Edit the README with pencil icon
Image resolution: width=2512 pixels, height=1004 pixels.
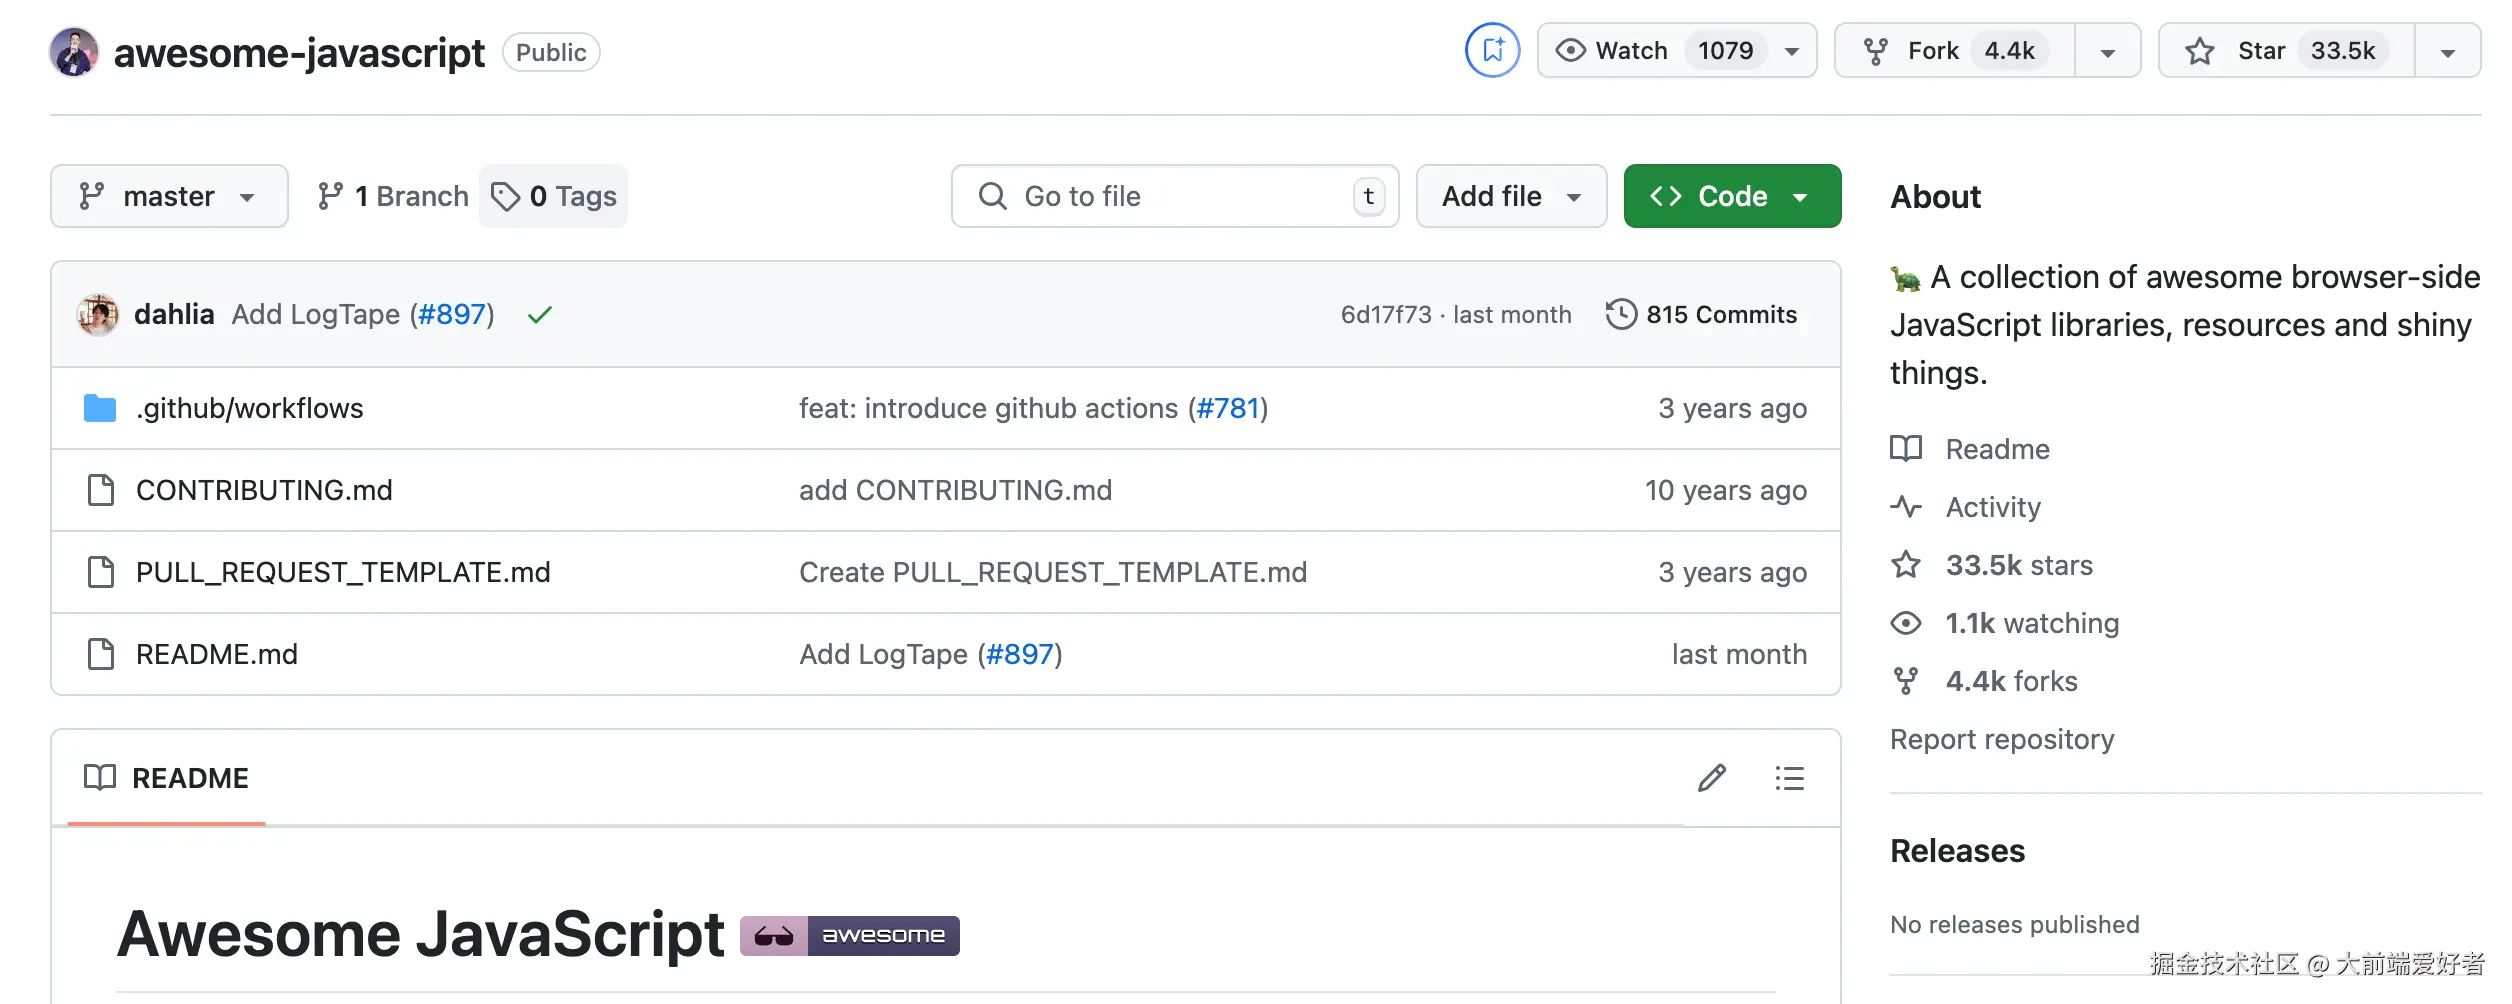(1712, 778)
